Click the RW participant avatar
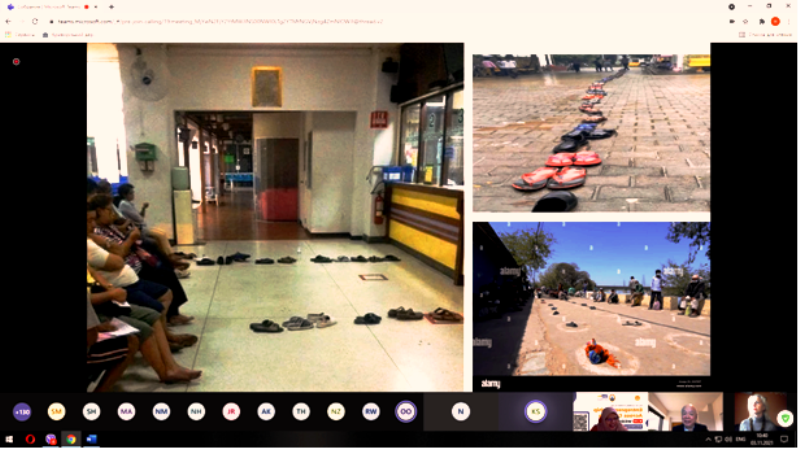Screen dimensions: 800x449 [x=370, y=411]
